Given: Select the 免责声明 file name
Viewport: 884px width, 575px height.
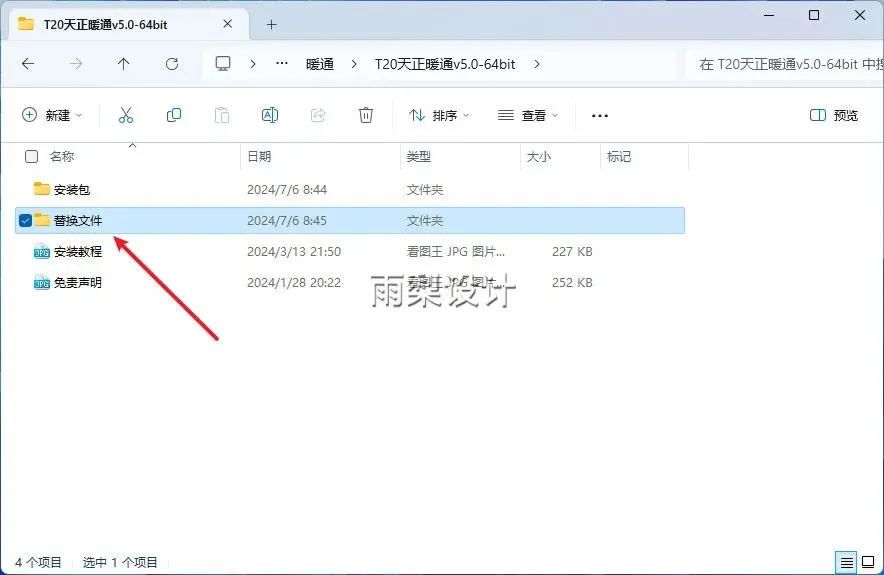Looking at the screenshot, I should [x=78, y=282].
